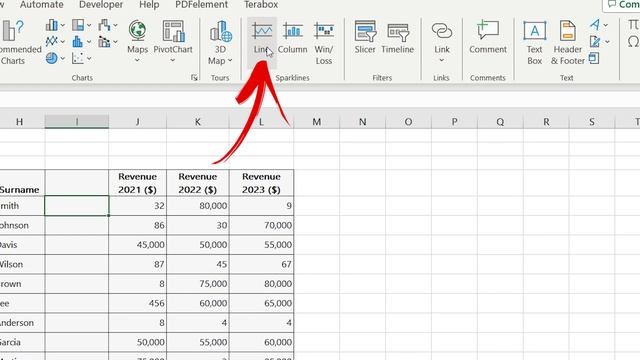Image resolution: width=640 pixels, height=360 pixels.
Task: Open Header & Footer
Action: click(568, 42)
